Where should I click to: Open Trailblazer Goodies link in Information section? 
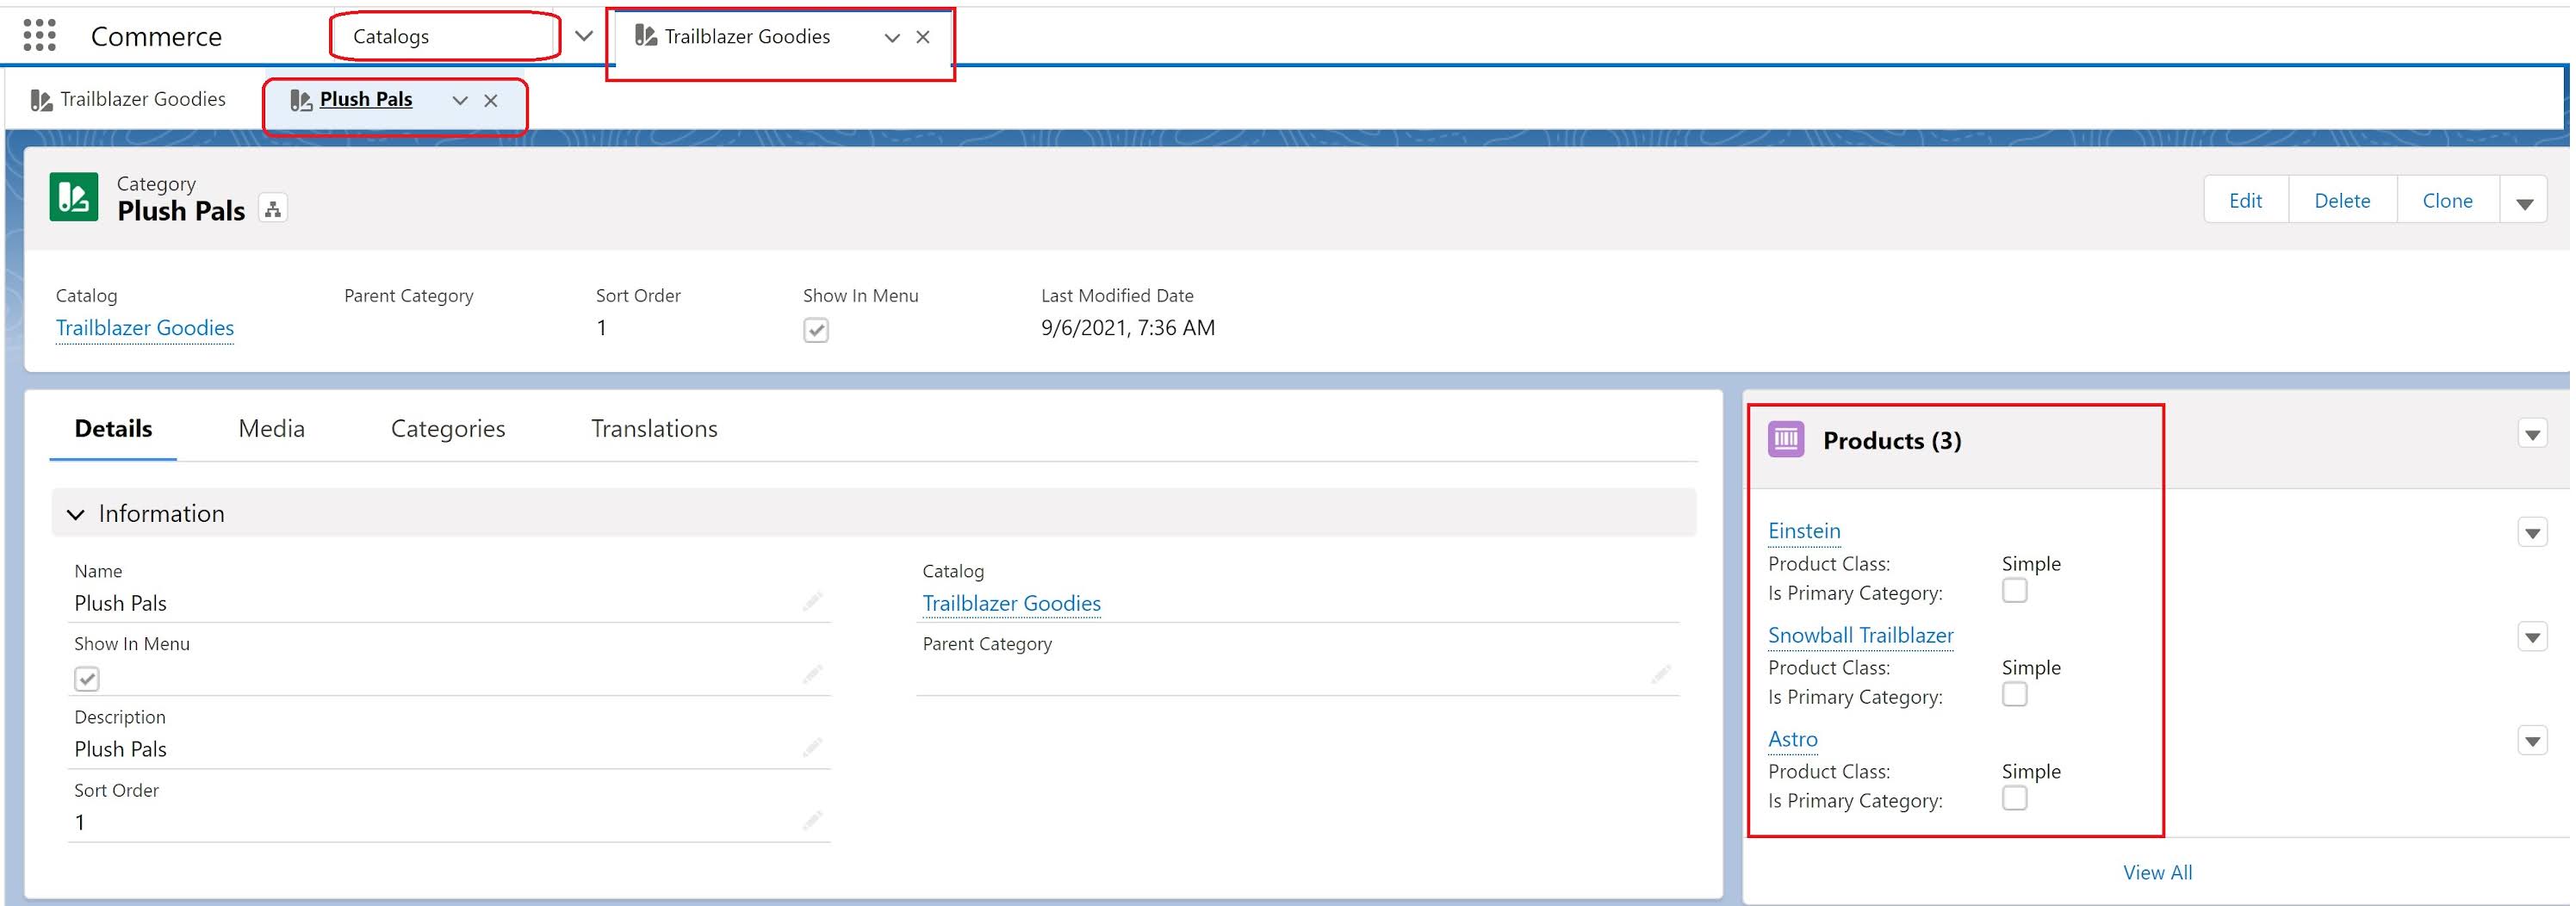(1011, 603)
